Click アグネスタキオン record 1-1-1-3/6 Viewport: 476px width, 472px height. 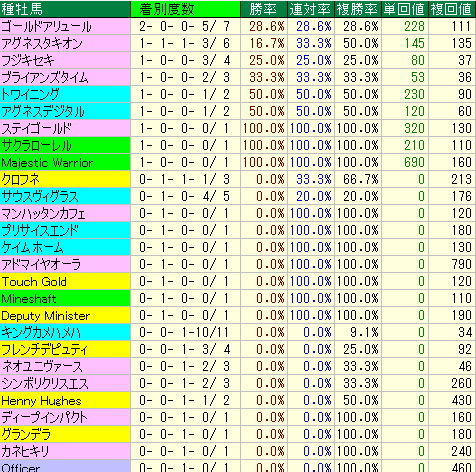(x=184, y=43)
